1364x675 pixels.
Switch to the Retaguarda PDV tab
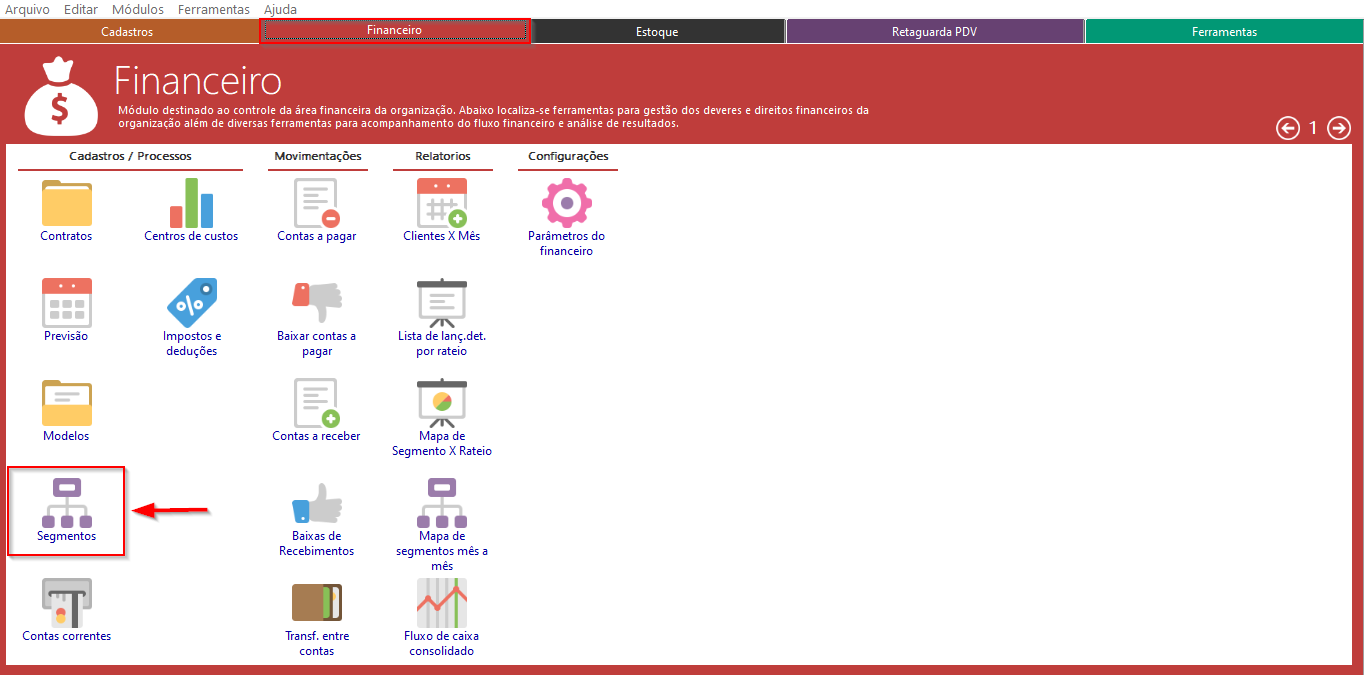(x=934, y=32)
